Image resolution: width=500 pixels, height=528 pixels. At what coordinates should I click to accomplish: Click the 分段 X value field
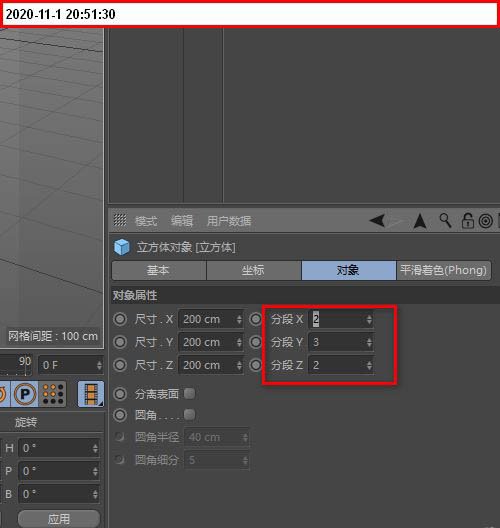(341, 319)
